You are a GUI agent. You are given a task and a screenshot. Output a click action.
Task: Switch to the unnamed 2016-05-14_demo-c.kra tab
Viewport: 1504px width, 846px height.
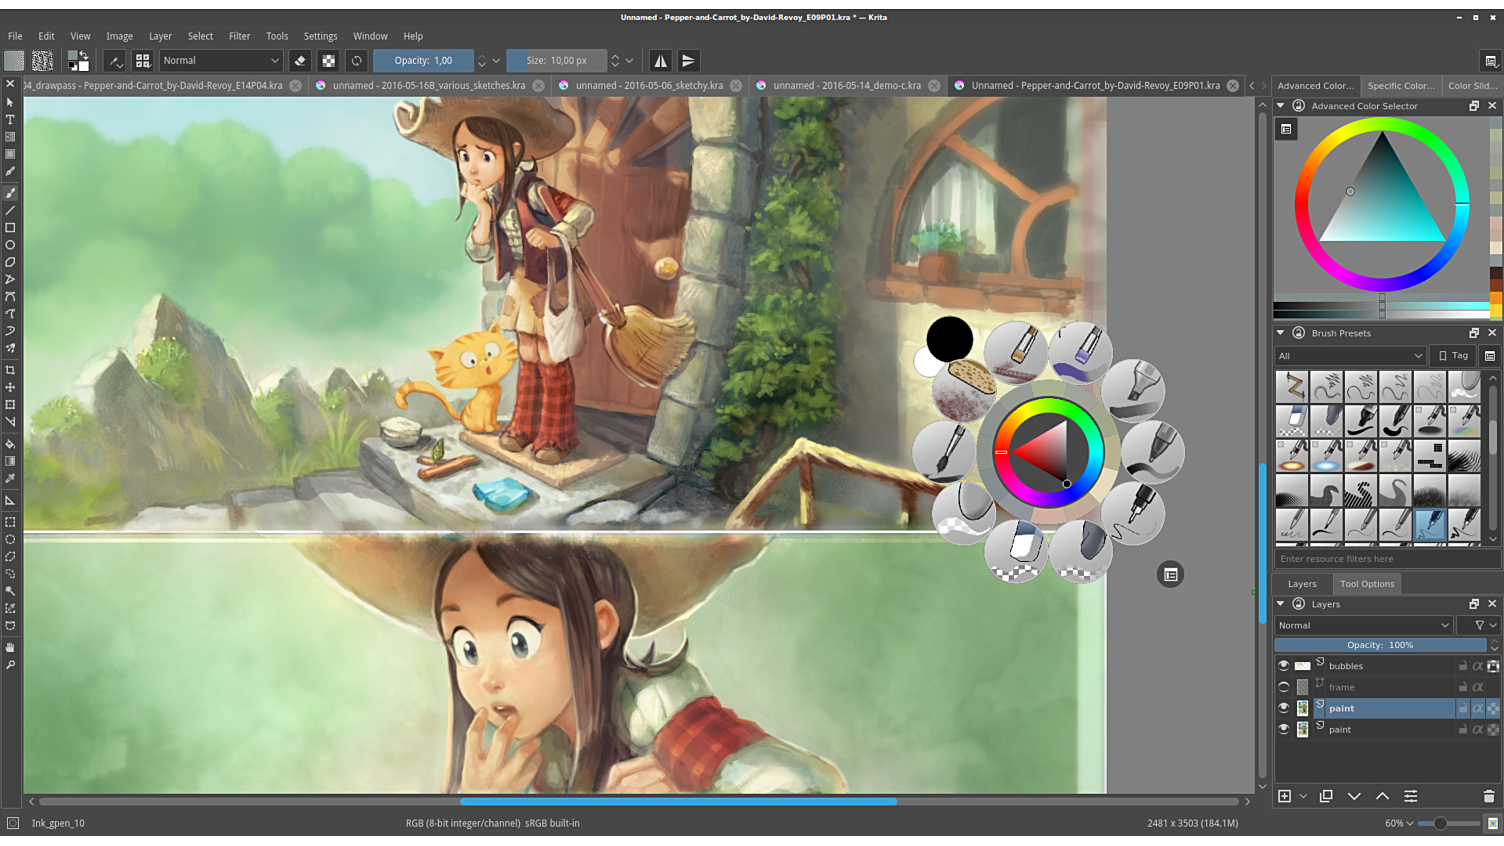point(846,86)
